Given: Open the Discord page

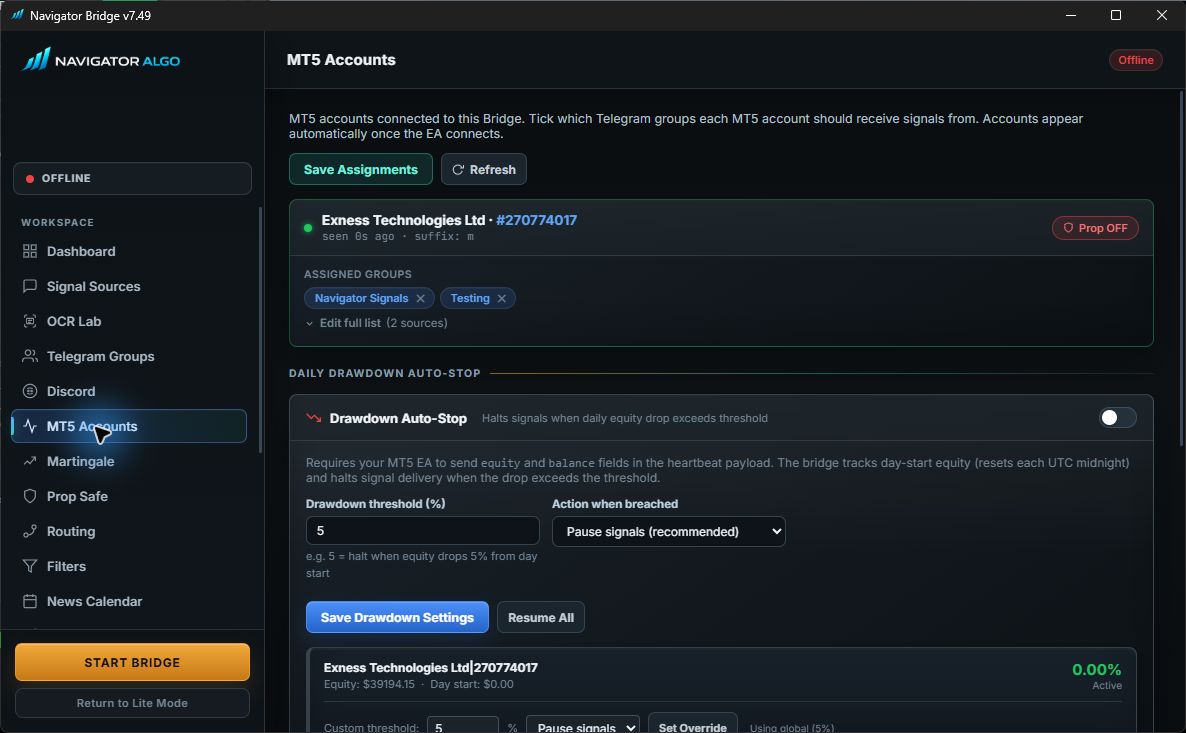Looking at the screenshot, I should pos(70,391).
